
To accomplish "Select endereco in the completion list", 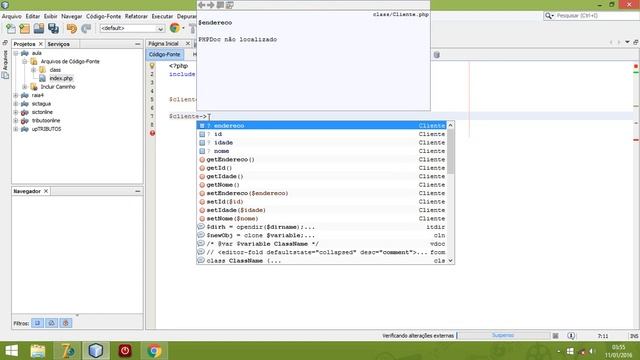I will [322, 126].
